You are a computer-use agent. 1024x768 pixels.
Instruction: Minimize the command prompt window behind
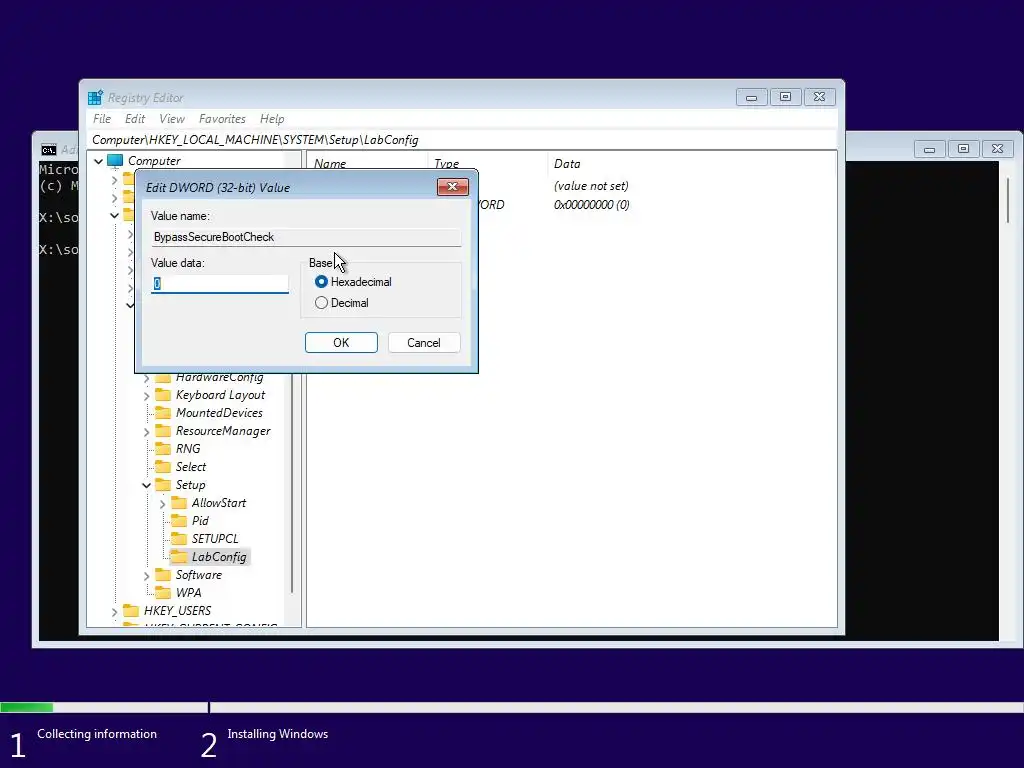click(929, 149)
